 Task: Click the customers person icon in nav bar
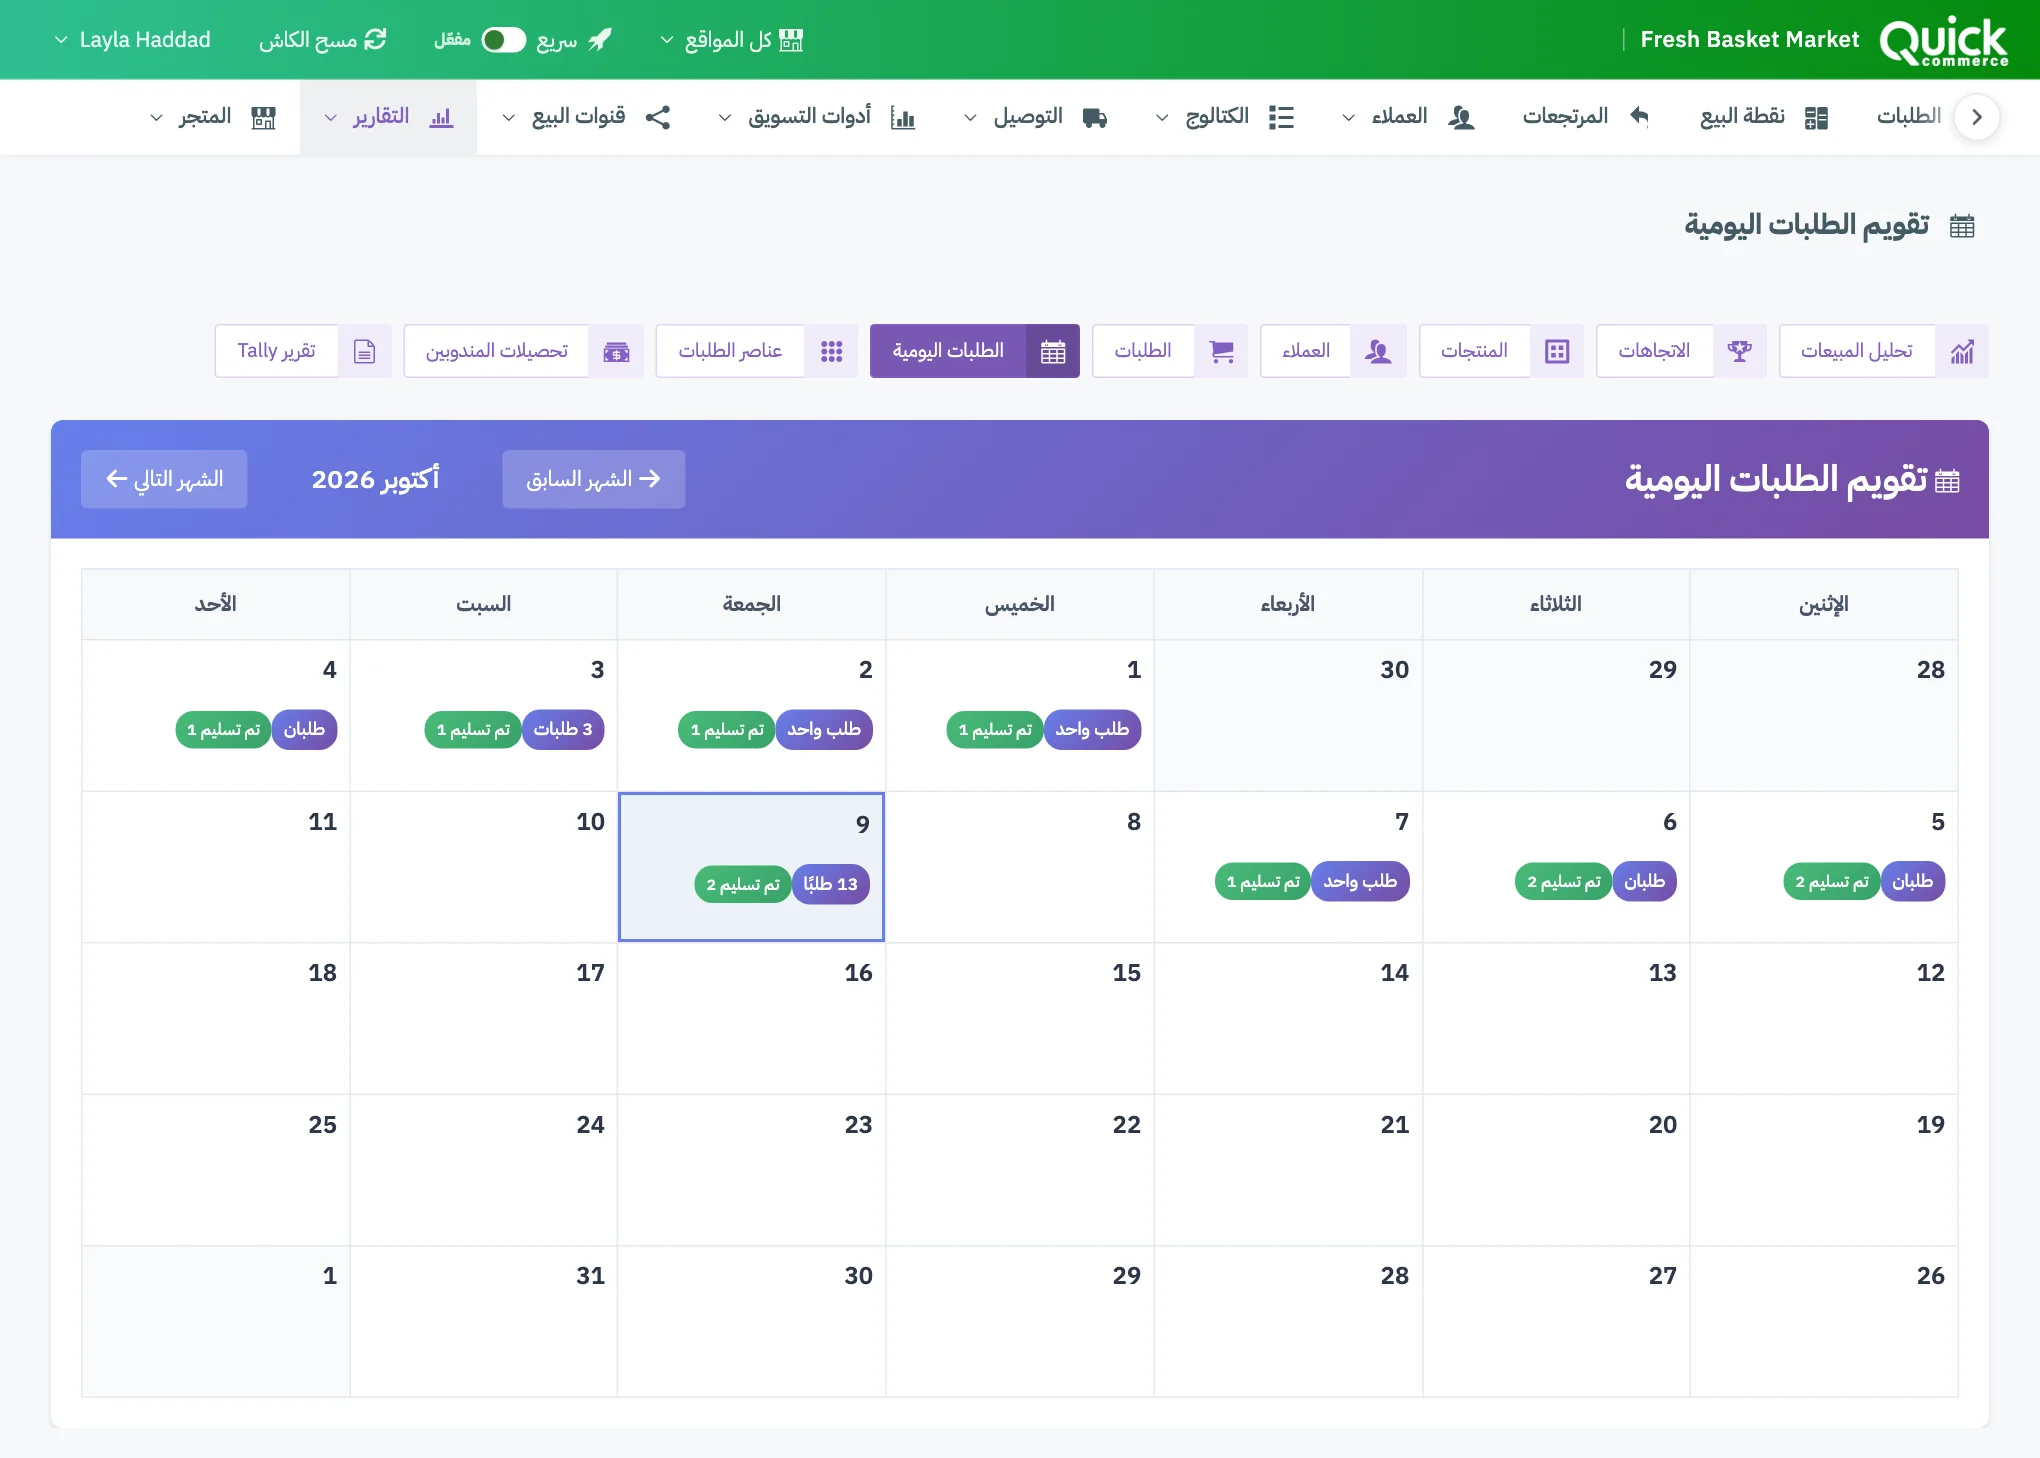[x=1461, y=117]
